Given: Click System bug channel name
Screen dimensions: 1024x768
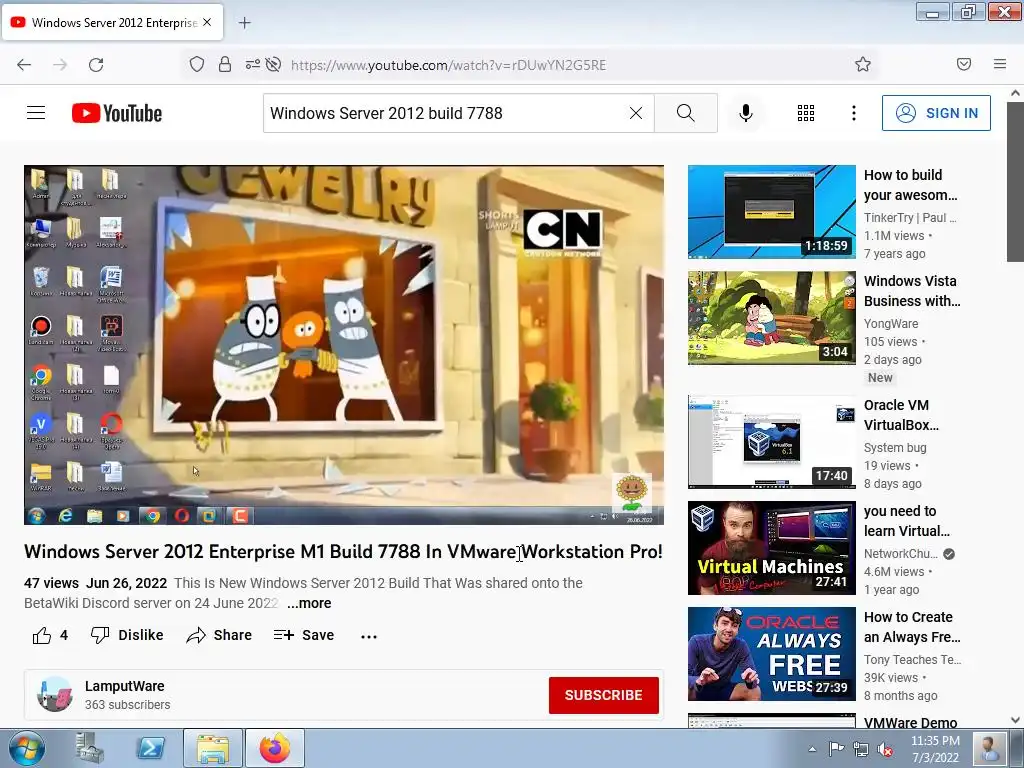Looking at the screenshot, I should tap(895, 447).
